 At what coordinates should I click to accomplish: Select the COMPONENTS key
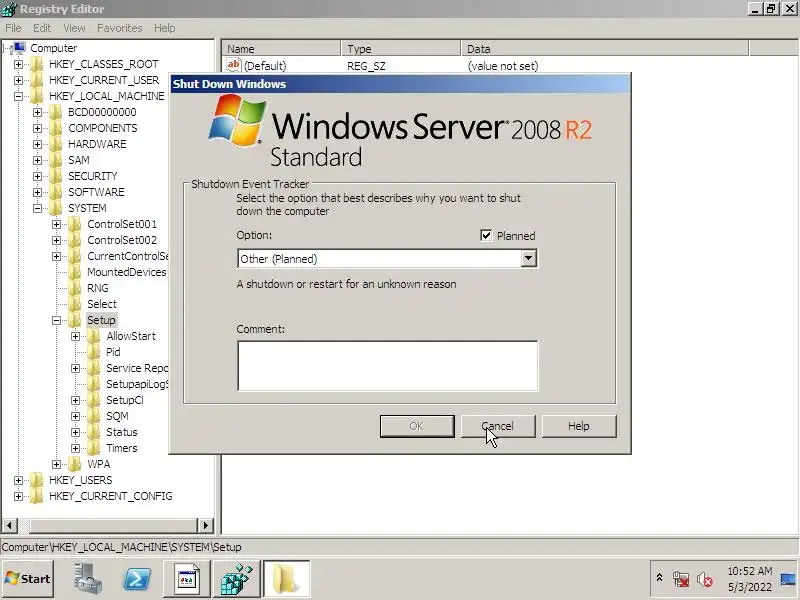click(x=103, y=128)
